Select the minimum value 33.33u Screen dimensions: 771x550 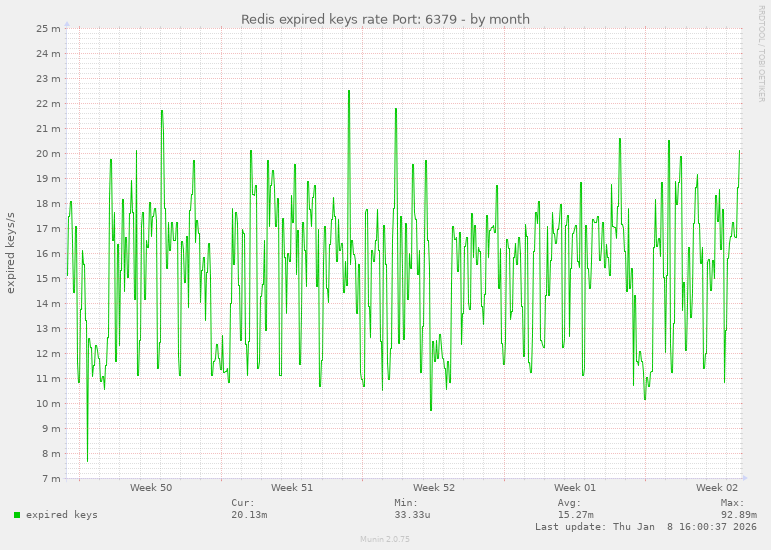coord(412,515)
